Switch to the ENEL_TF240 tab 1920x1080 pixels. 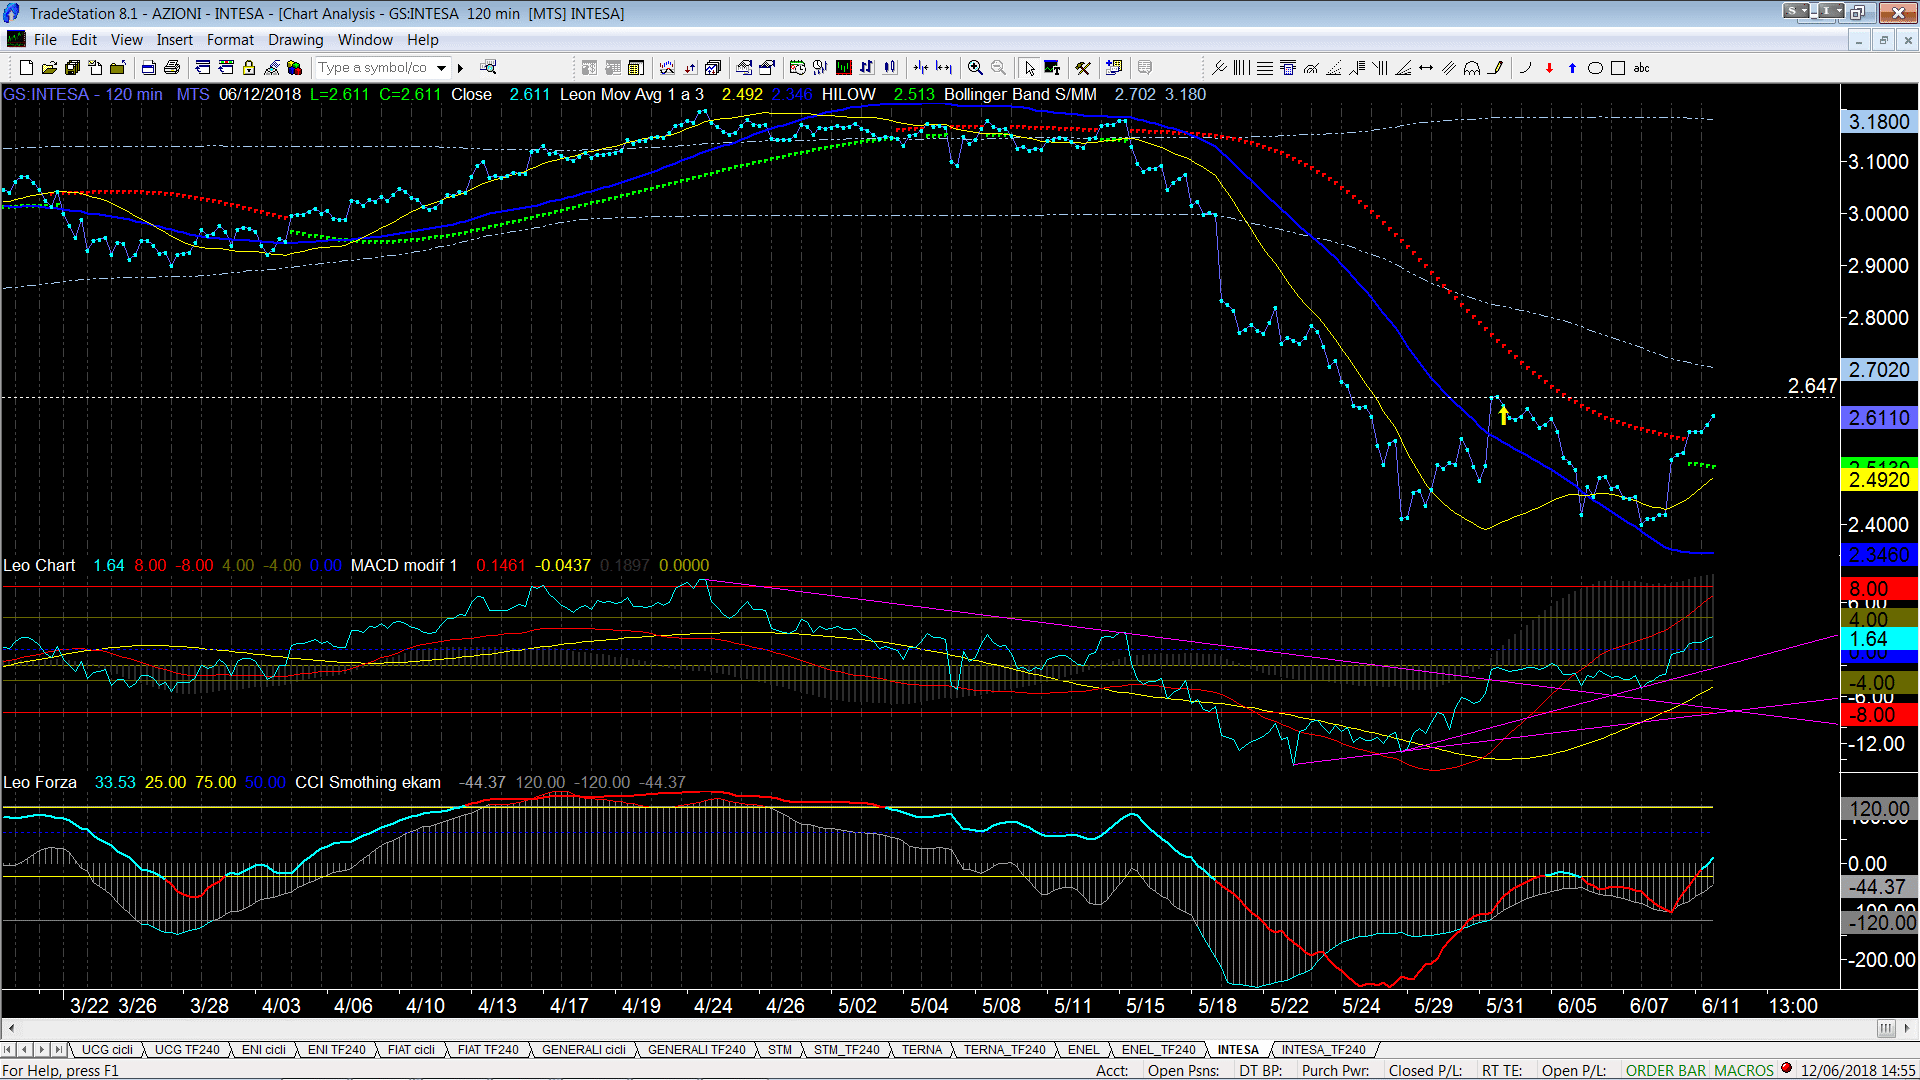point(1158,1050)
